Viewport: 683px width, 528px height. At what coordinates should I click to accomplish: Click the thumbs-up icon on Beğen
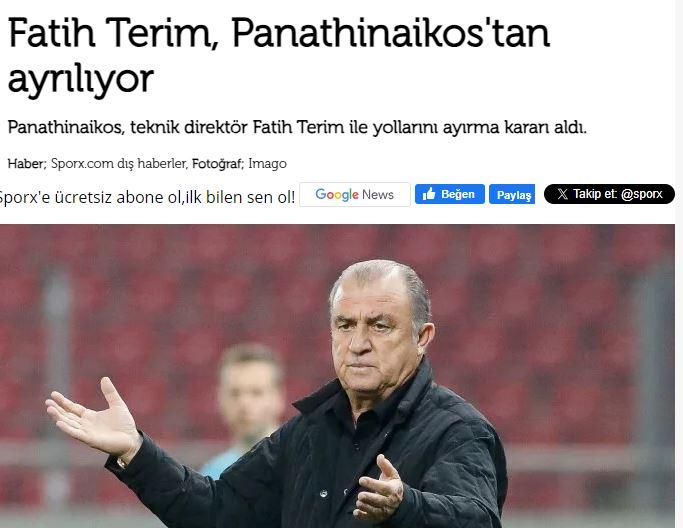tap(429, 194)
